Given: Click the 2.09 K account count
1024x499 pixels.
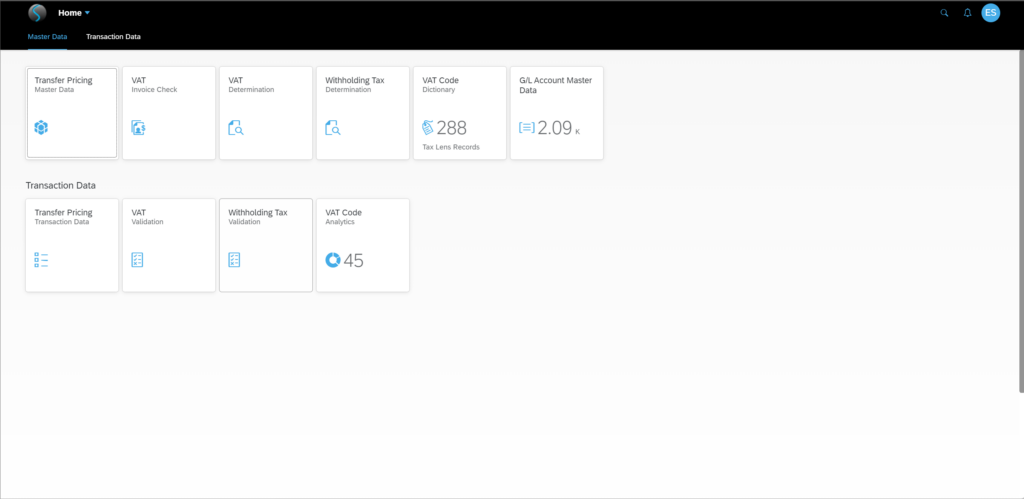Looking at the screenshot, I should click(558, 128).
